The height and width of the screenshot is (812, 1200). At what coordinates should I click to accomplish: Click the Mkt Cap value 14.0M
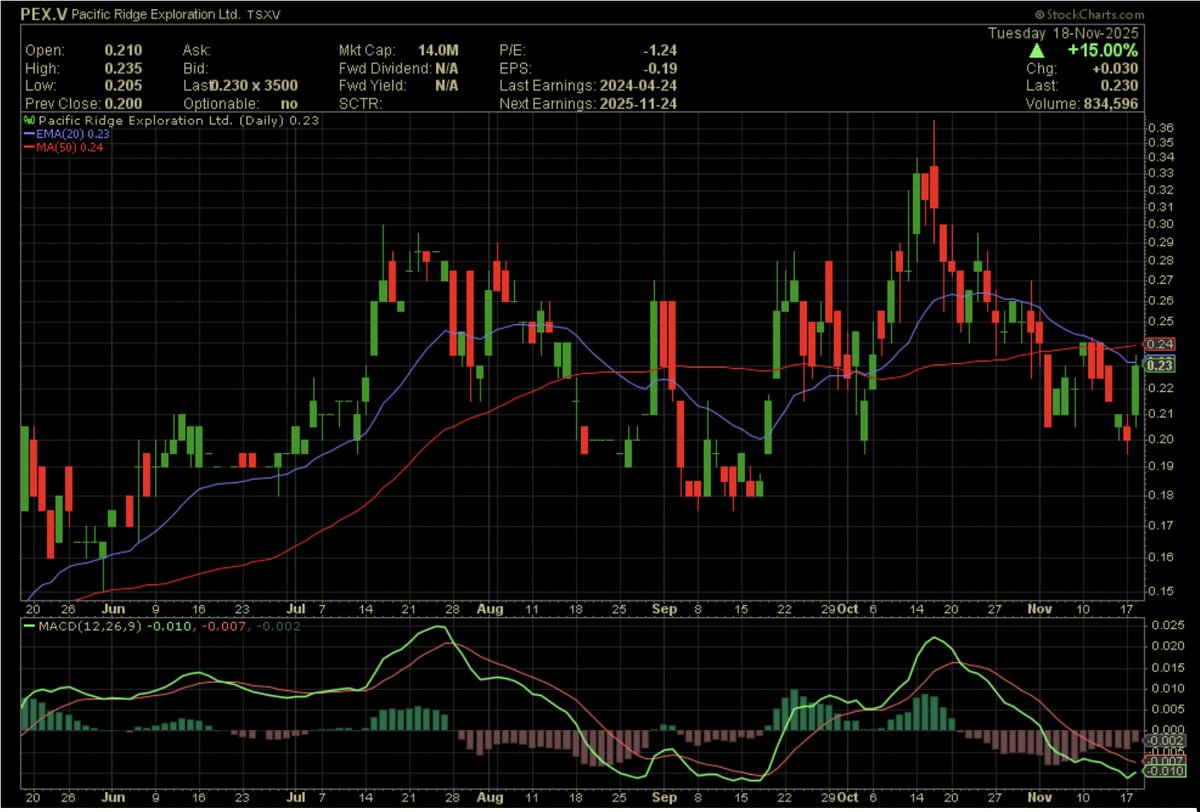pyautogui.click(x=439, y=50)
